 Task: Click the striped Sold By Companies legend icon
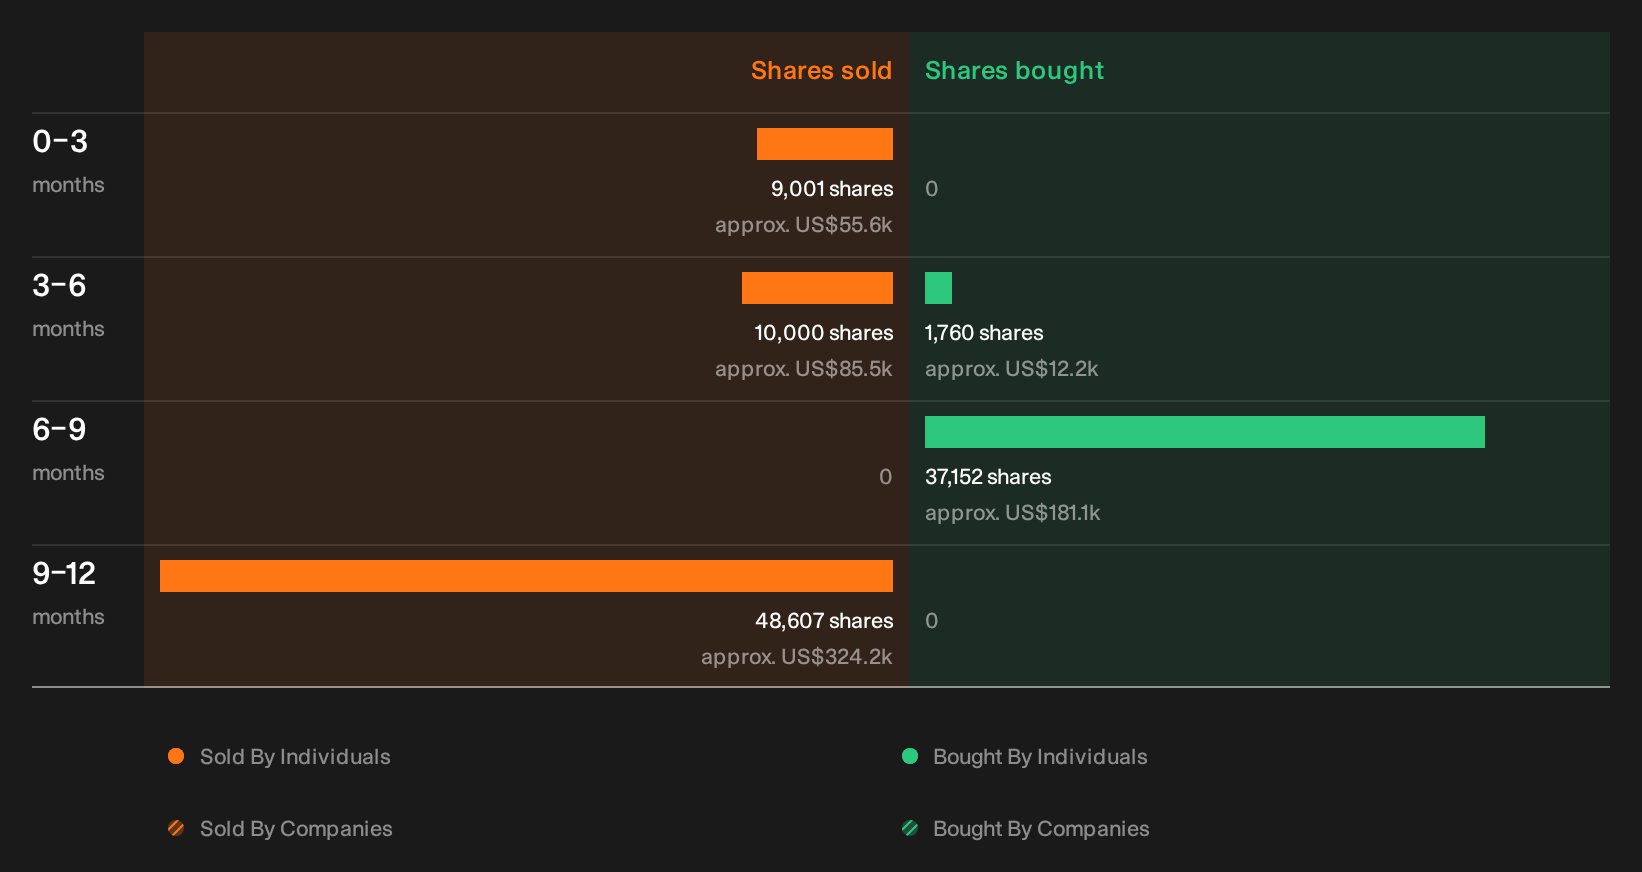point(176,828)
